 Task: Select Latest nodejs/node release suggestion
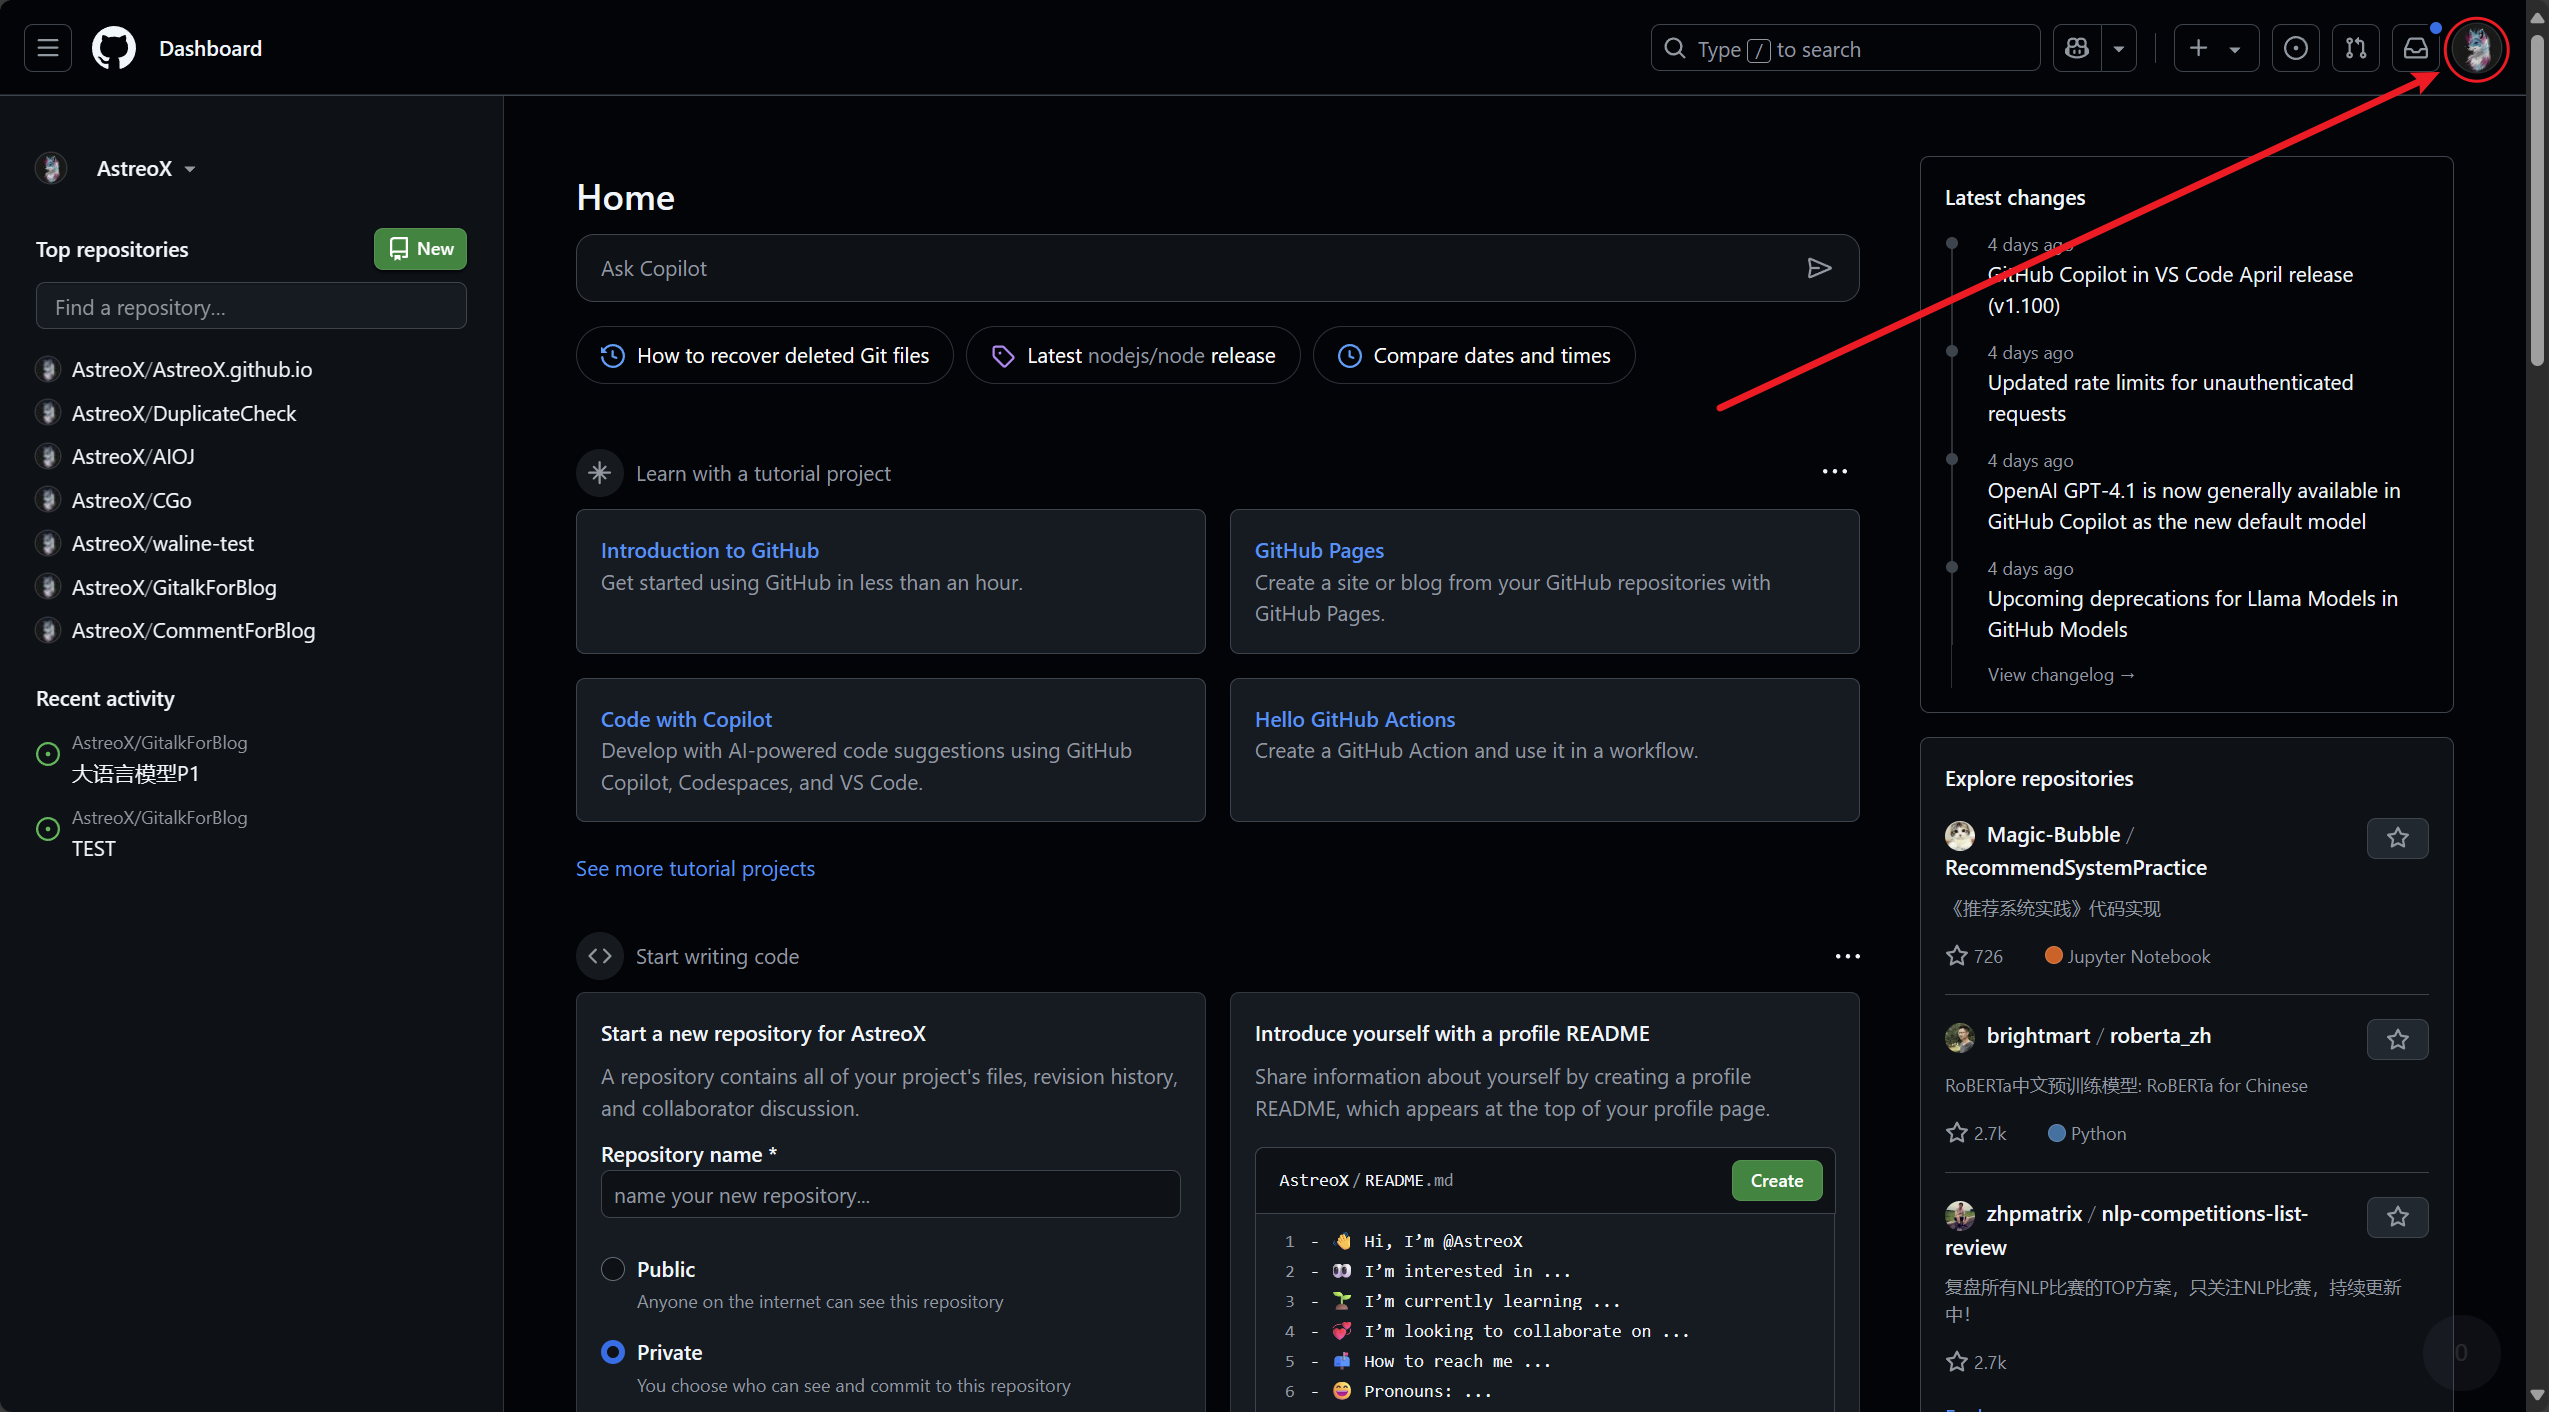[x=1132, y=355]
